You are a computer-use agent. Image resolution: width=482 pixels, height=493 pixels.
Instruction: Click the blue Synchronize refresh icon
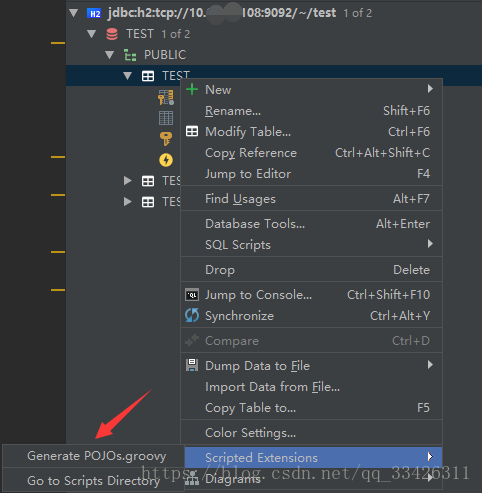[x=192, y=315]
